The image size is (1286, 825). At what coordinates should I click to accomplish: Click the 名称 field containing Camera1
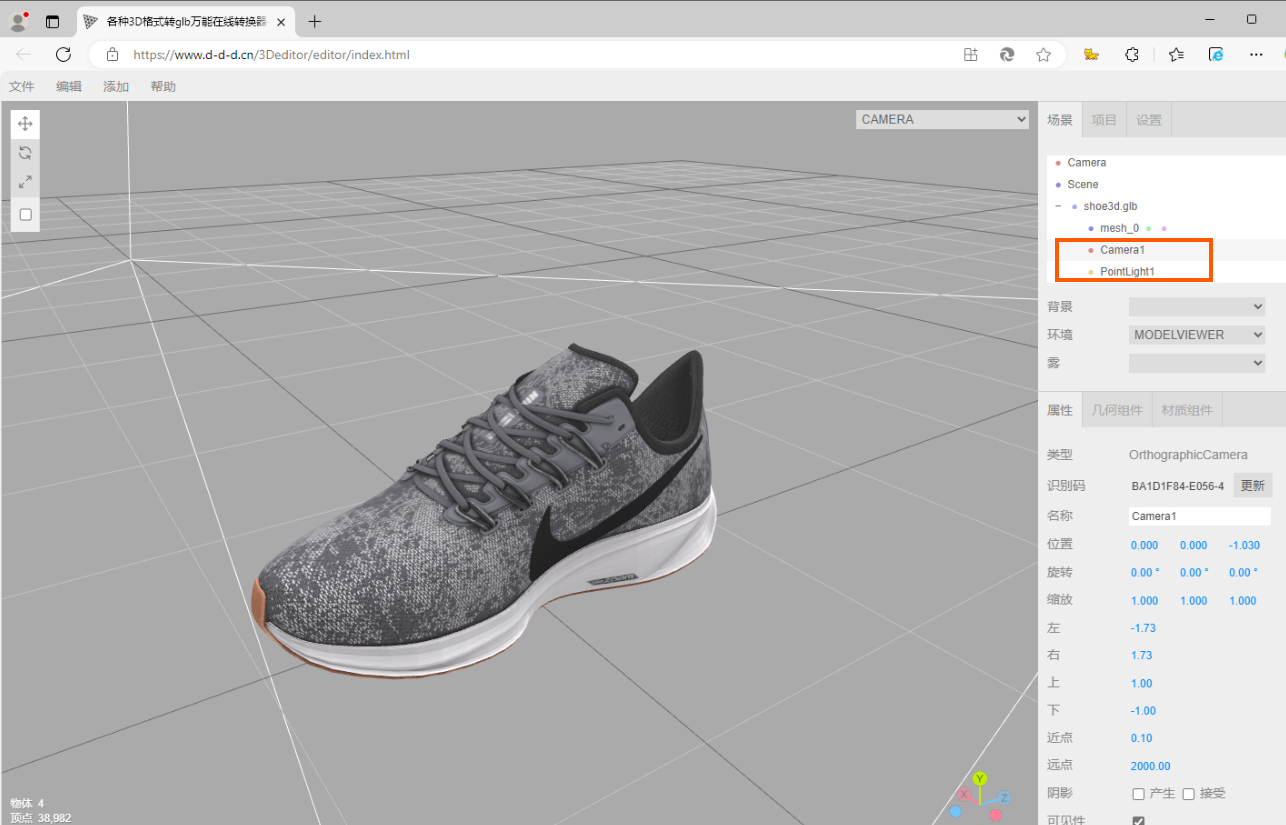pos(1200,516)
